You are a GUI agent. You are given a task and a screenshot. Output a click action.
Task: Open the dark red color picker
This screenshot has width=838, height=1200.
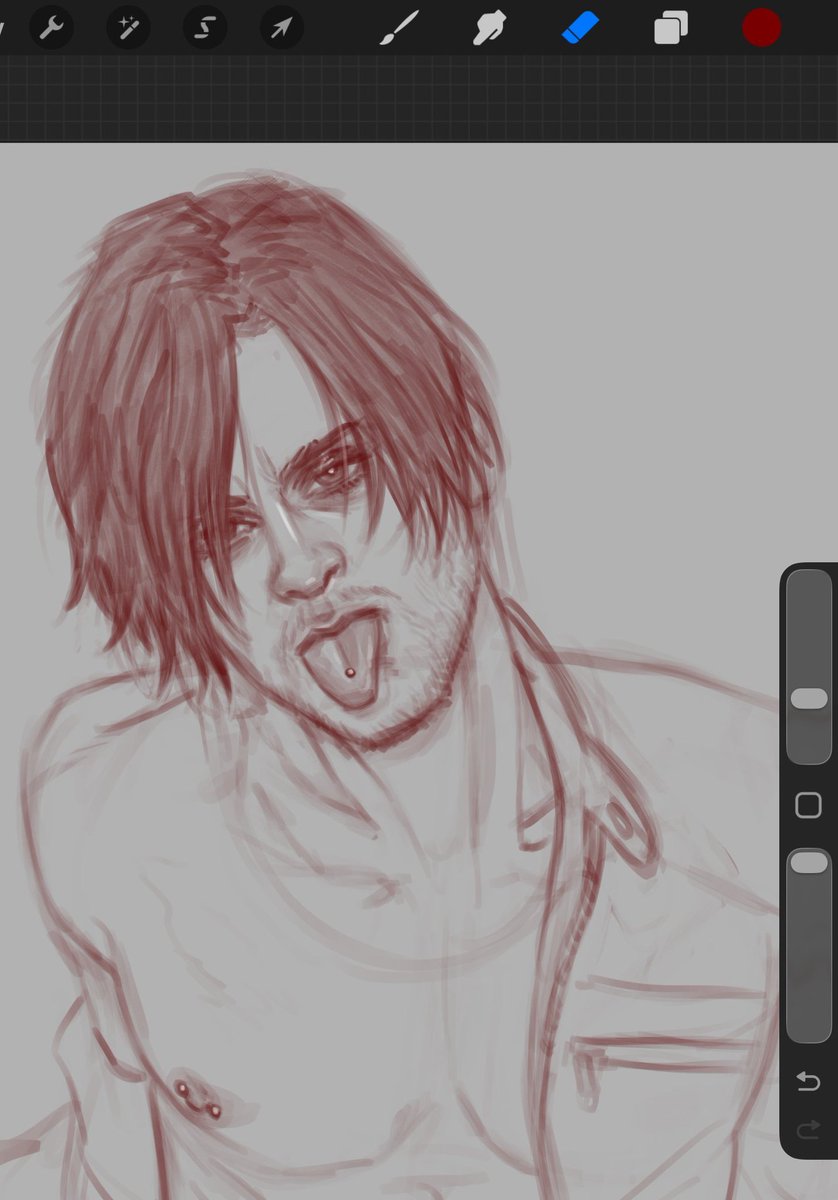coord(761,28)
